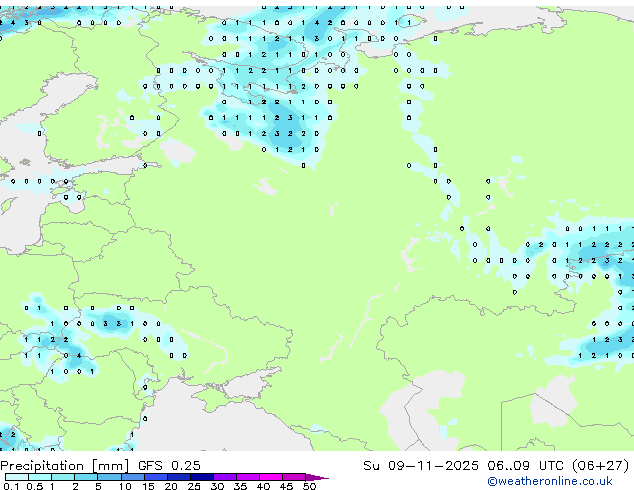Click the "0.1" legend scale label
The height and width of the screenshot is (490, 634).
coord(11,486)
